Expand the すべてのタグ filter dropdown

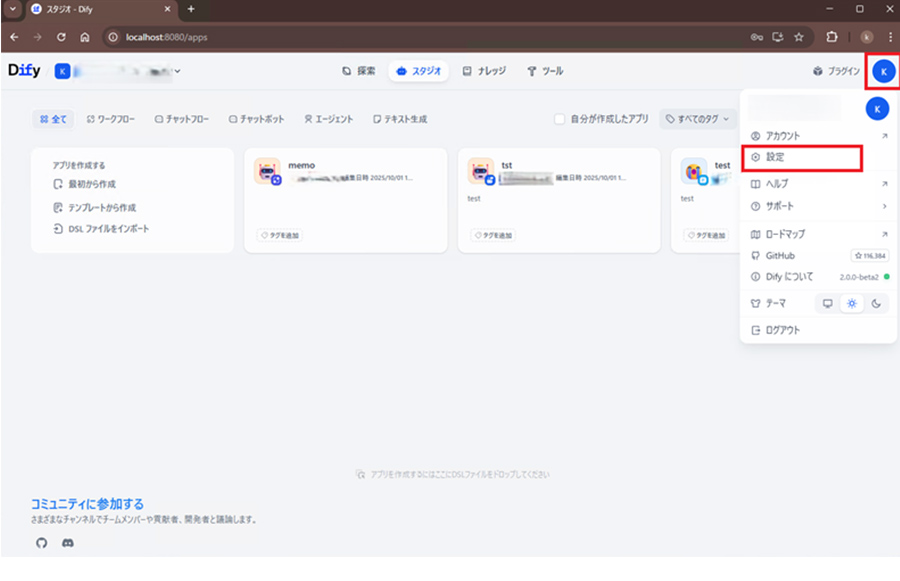pyautogui.click(x=698, y=119)
